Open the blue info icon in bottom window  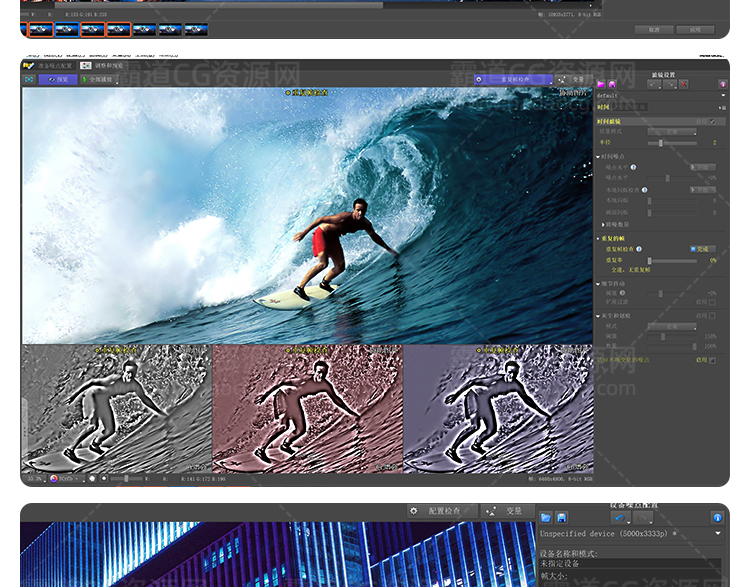[x=717, y=518]
